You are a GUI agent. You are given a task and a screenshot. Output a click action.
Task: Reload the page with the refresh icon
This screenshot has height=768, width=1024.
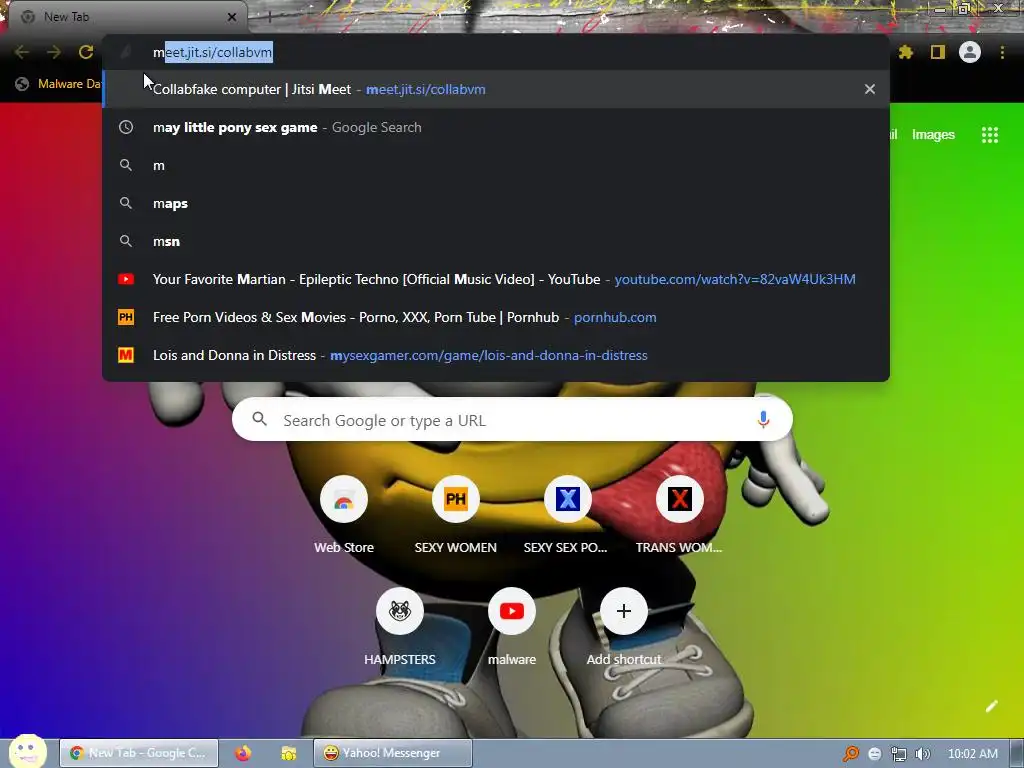click(86, 52)
